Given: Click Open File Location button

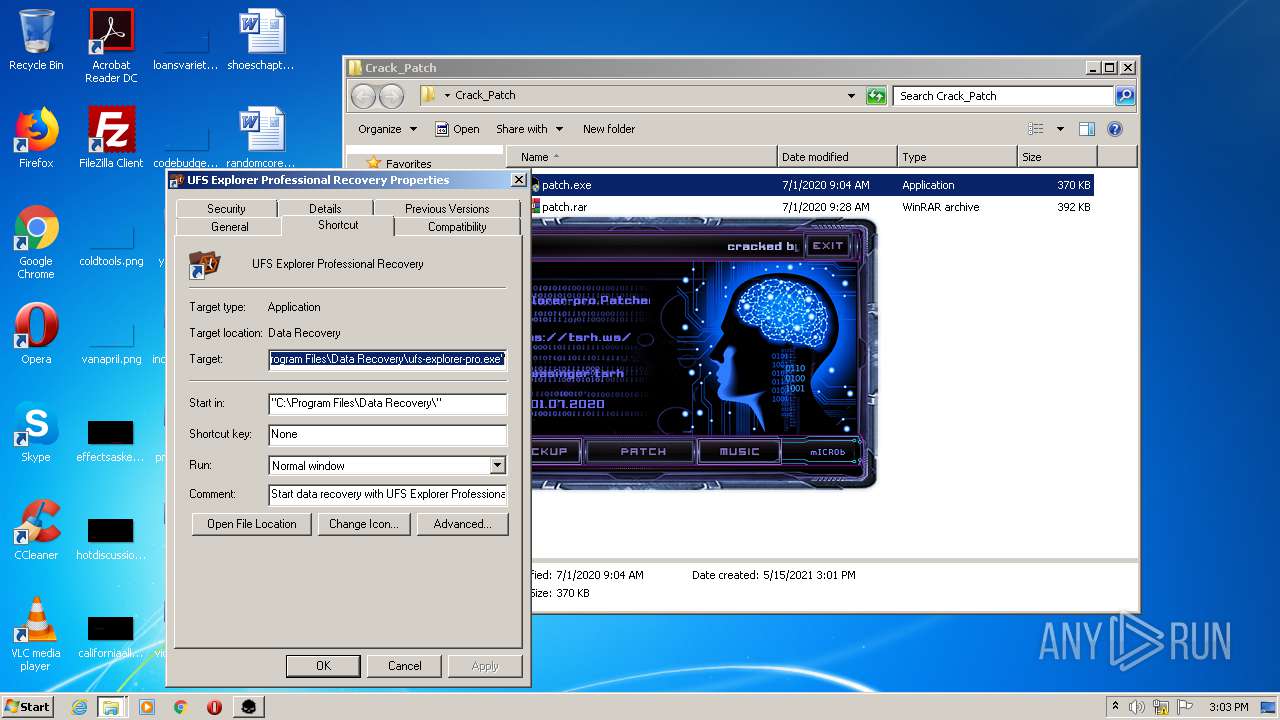Looking at the screenshot, I should click(252, 524).
